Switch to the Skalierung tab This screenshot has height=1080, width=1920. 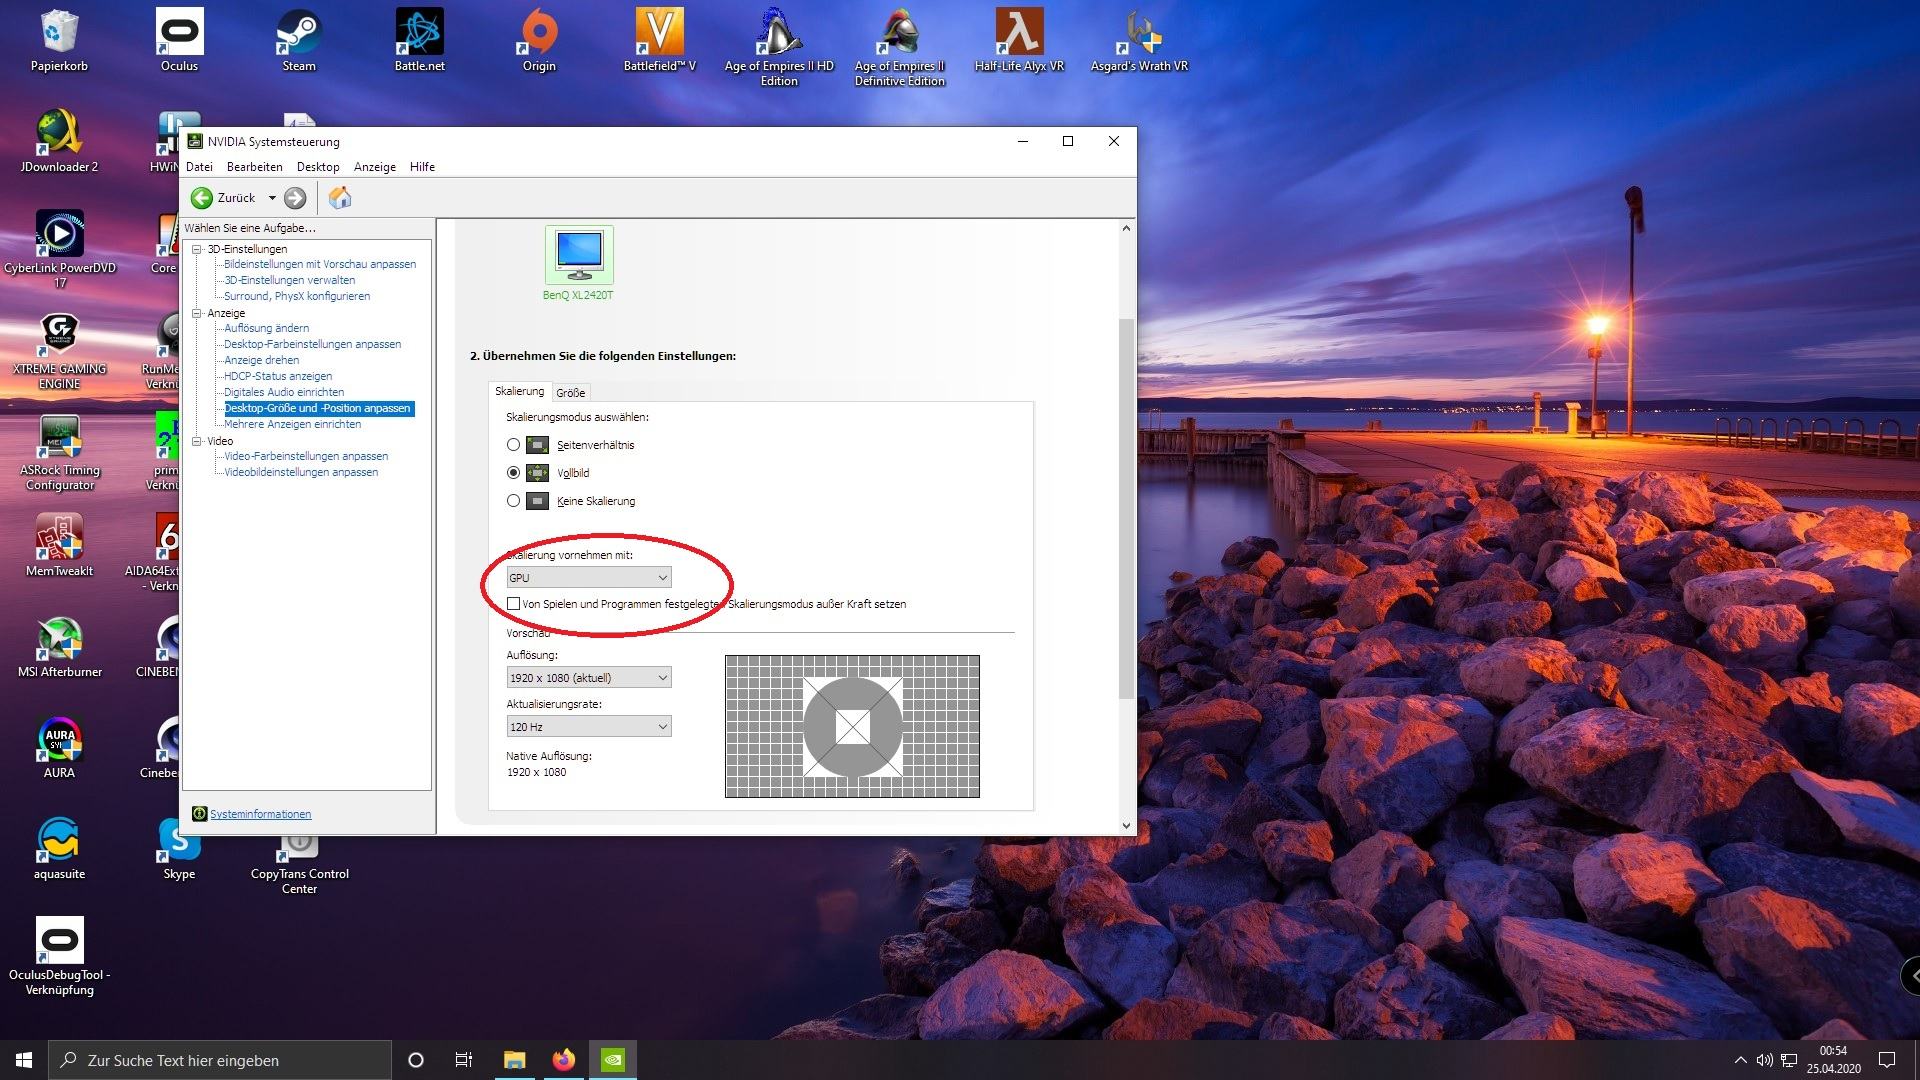[519, 391]
